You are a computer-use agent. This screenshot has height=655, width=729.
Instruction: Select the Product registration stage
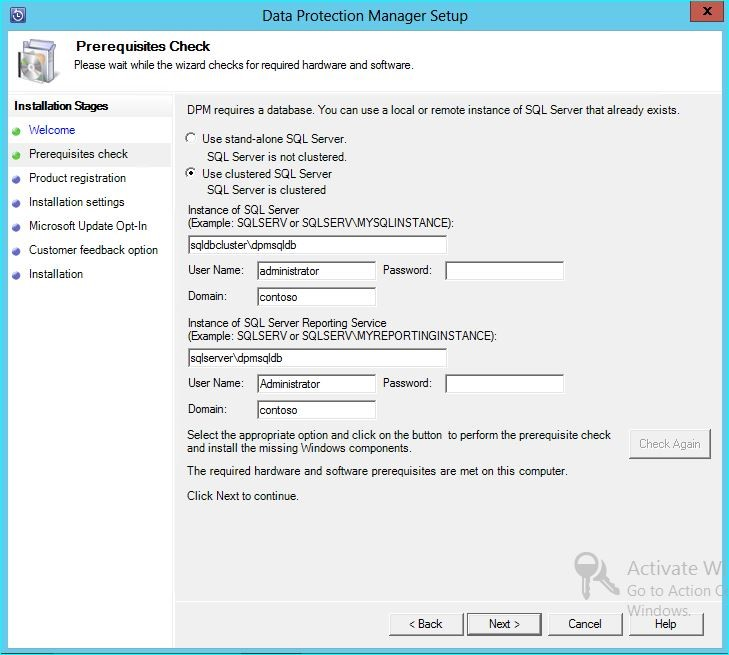77,178
